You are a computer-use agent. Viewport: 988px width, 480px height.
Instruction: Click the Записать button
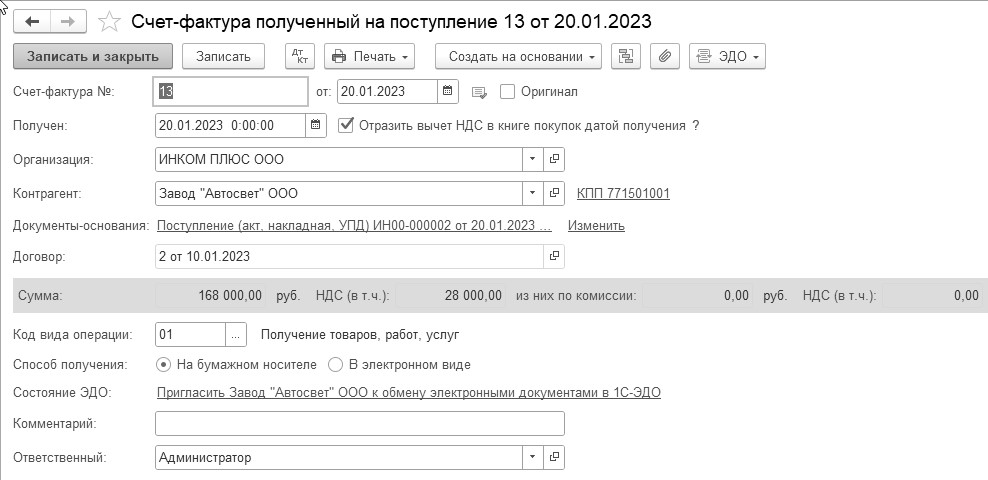coord(223,56)
